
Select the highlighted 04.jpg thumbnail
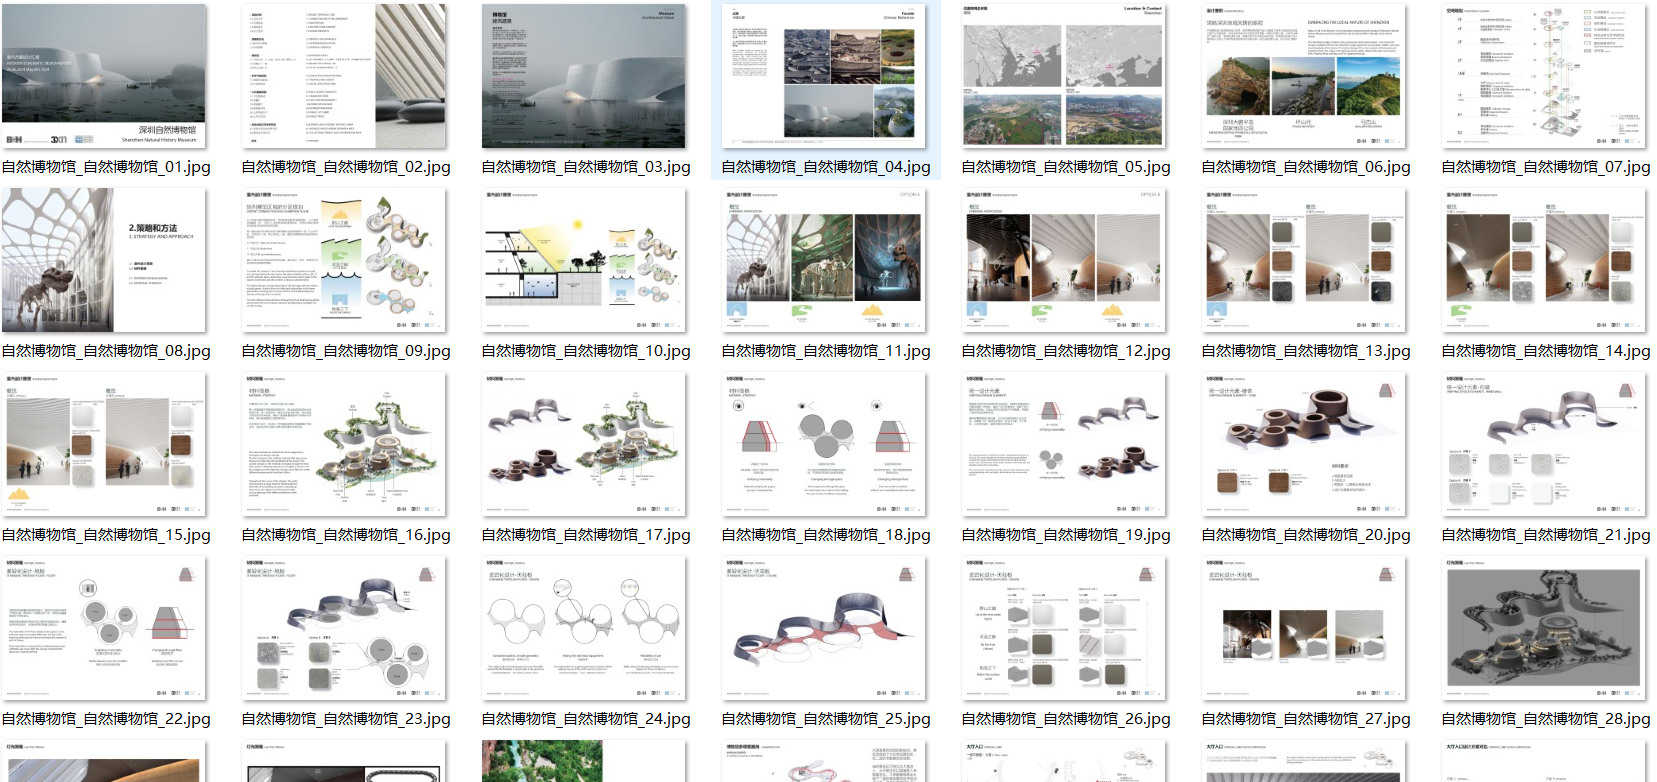tap(824, 76)
